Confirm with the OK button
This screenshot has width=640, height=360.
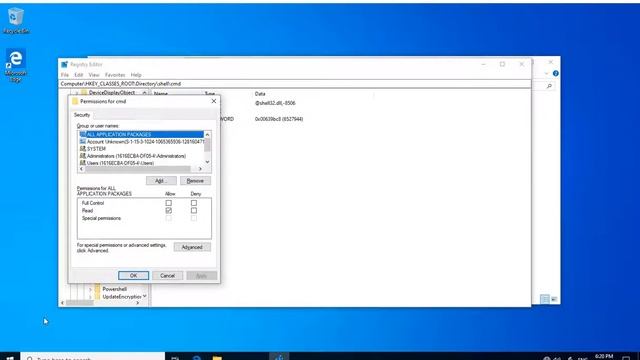(133, 276)
